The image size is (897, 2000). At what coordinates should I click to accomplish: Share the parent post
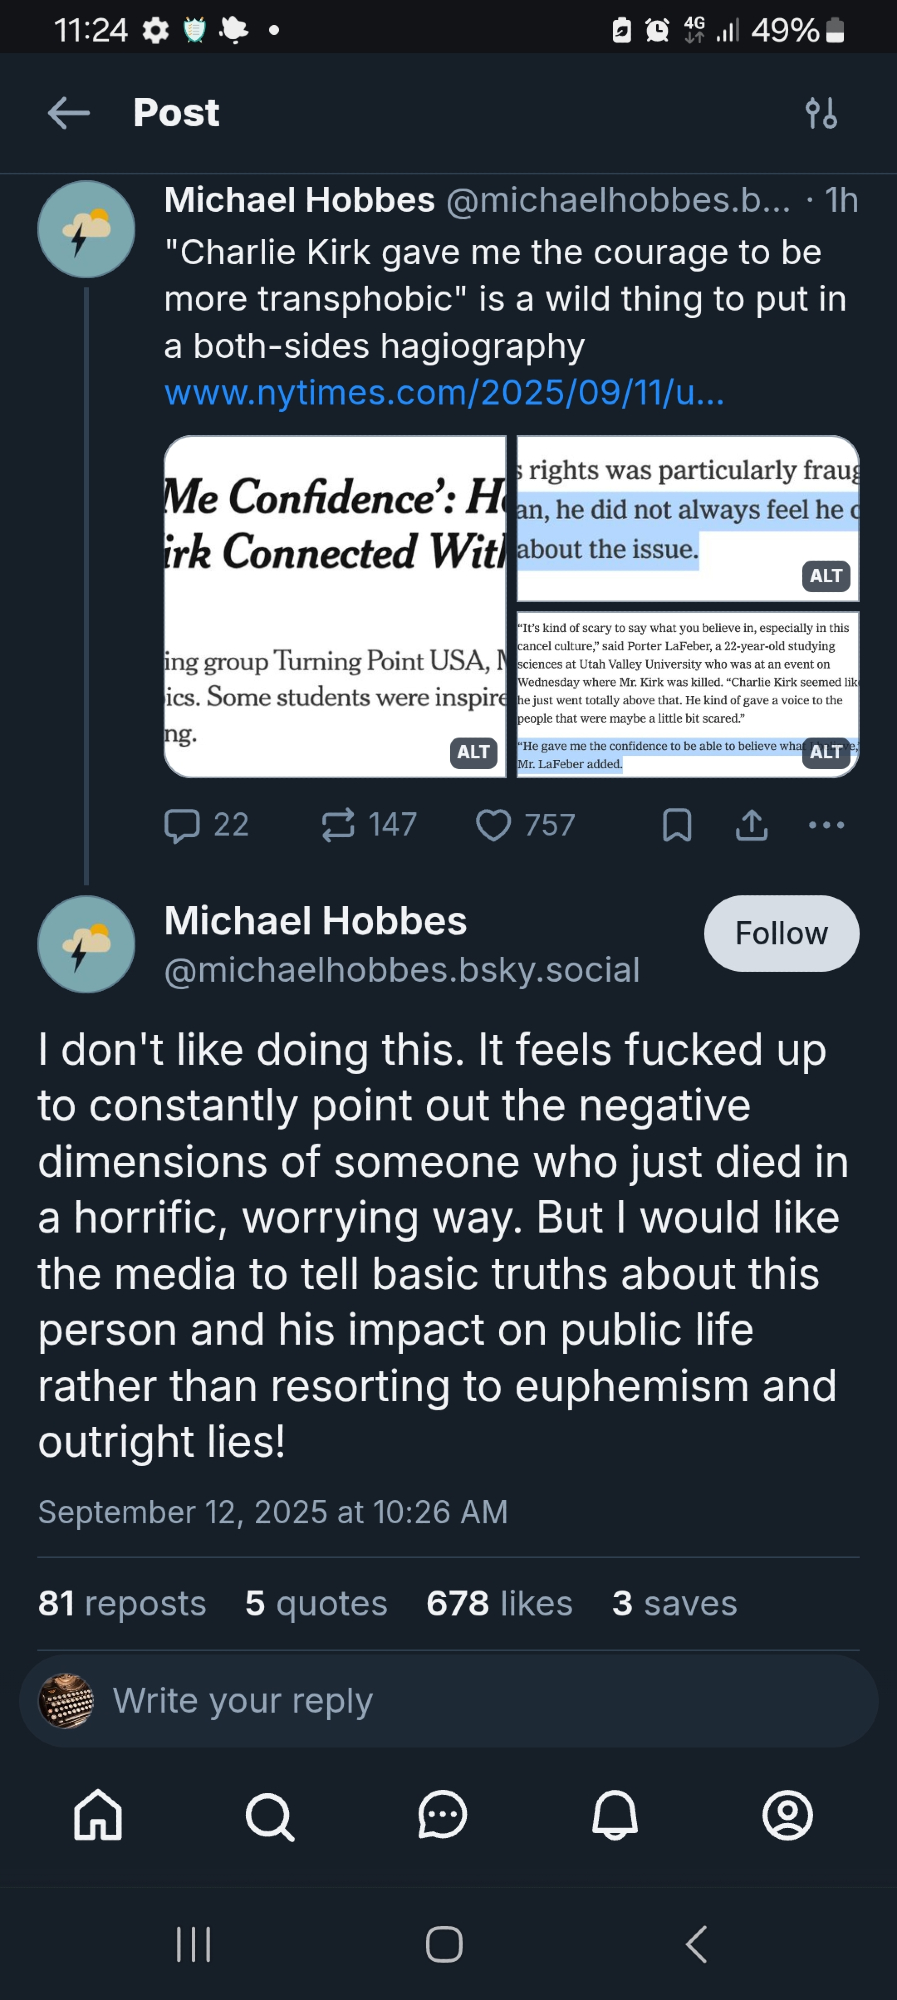pos(752,825)
